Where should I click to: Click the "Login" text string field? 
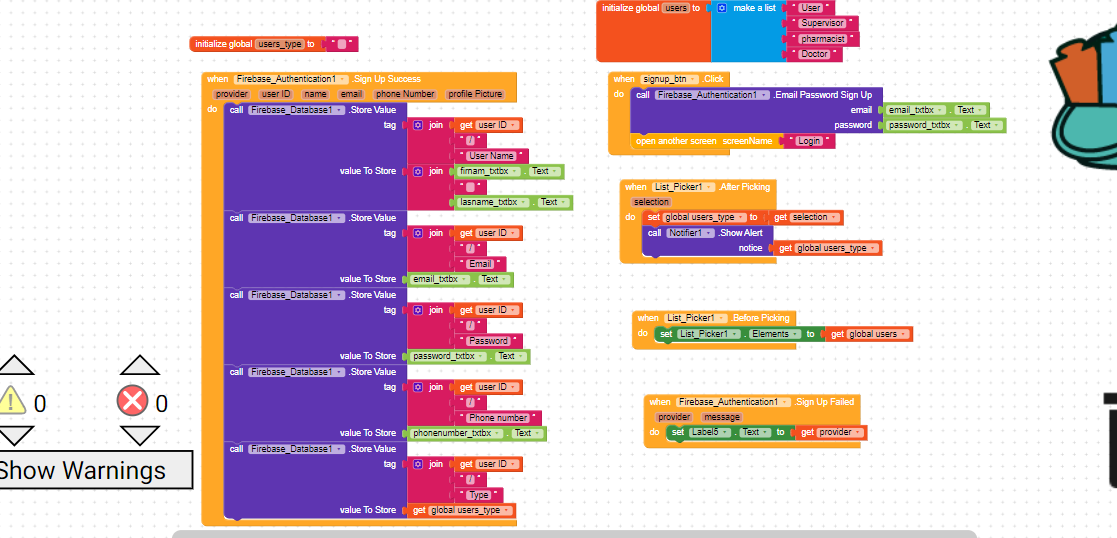click(808, 142)
